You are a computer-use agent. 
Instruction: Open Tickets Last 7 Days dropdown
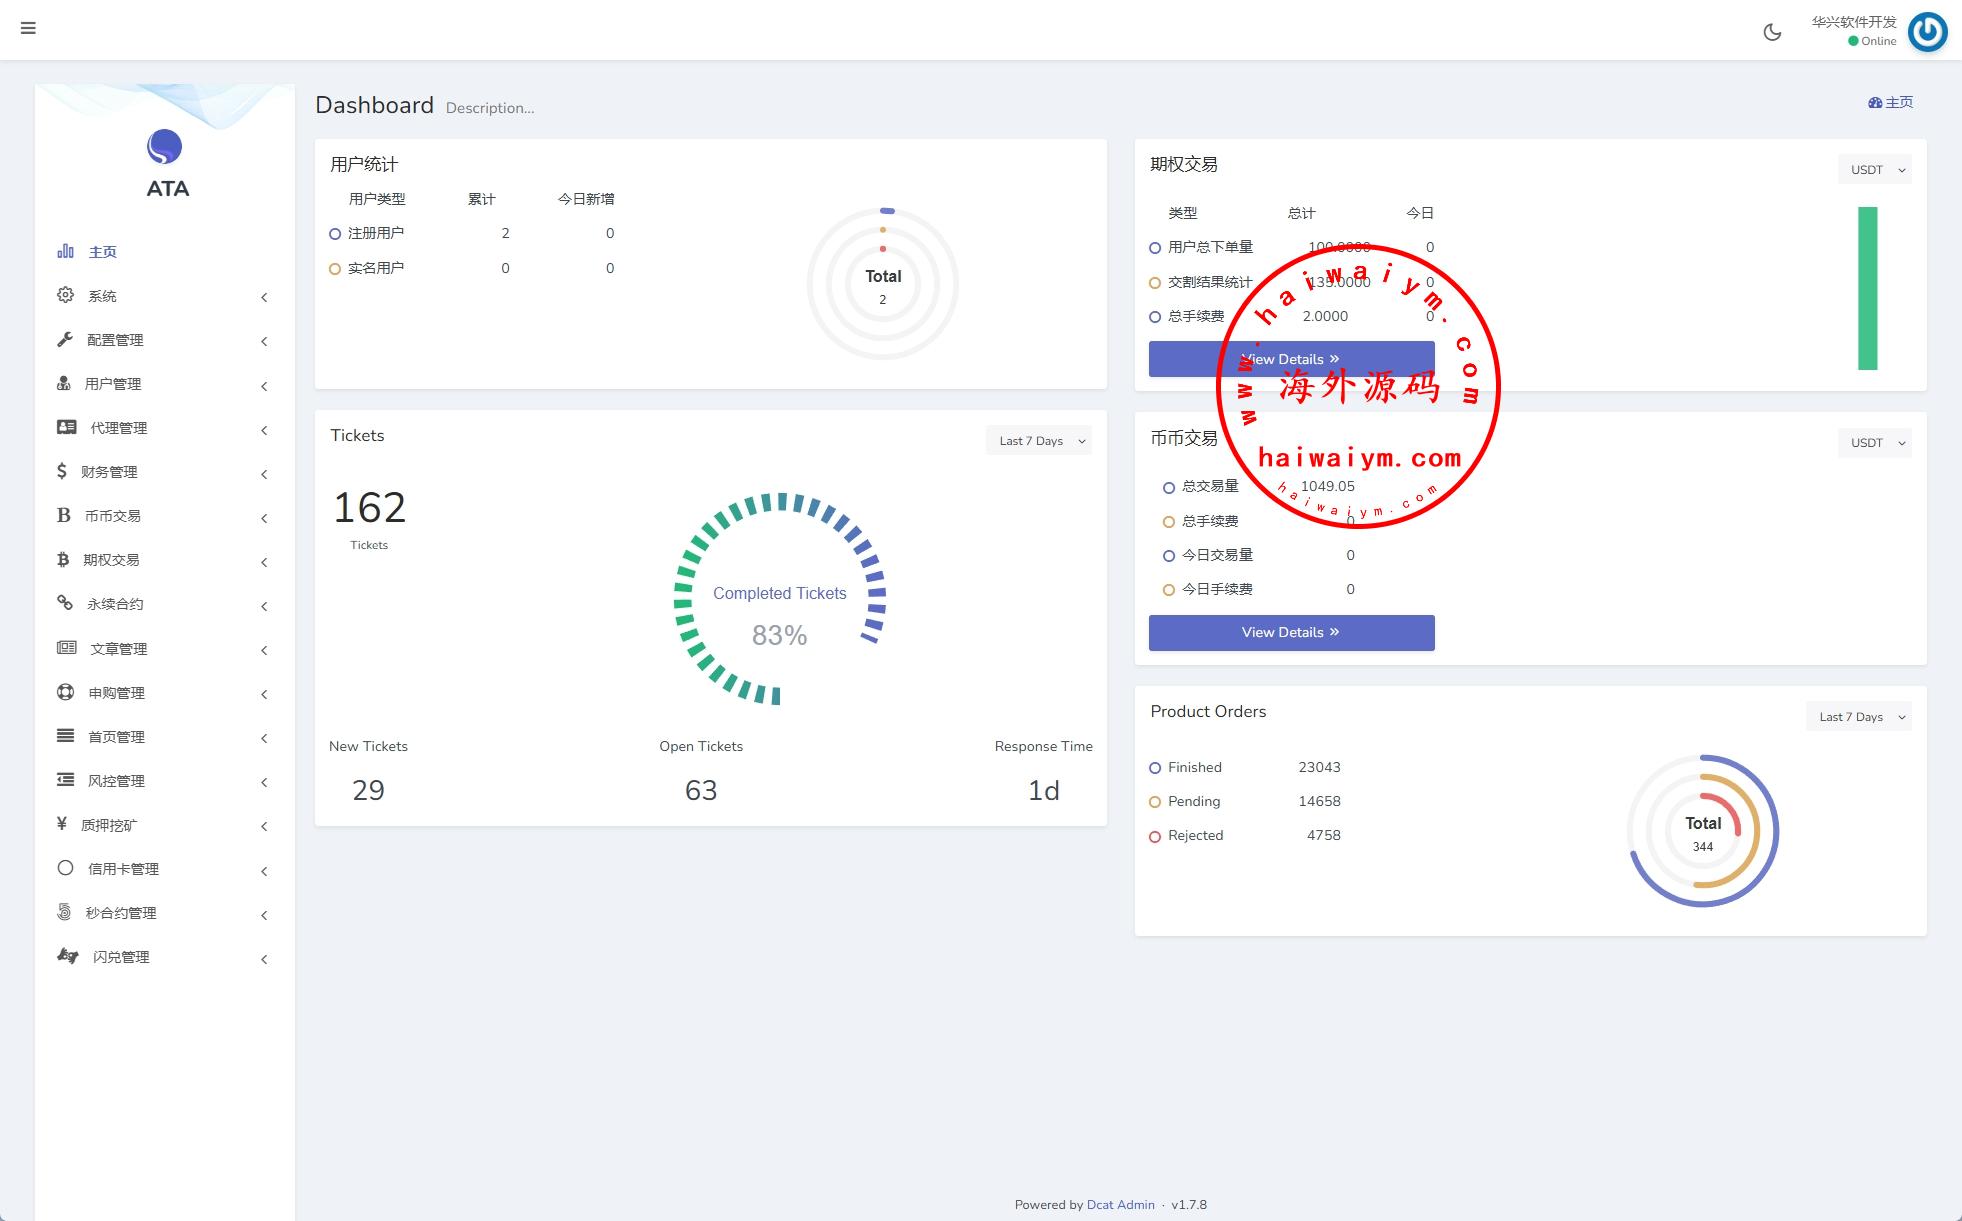pyautogui.click(x=1039, y=441)
